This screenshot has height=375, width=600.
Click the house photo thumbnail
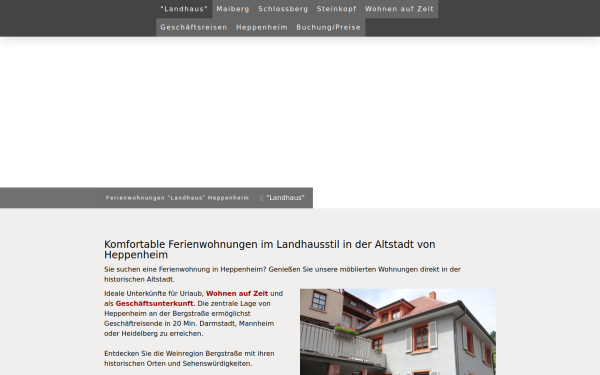[398, 332]
